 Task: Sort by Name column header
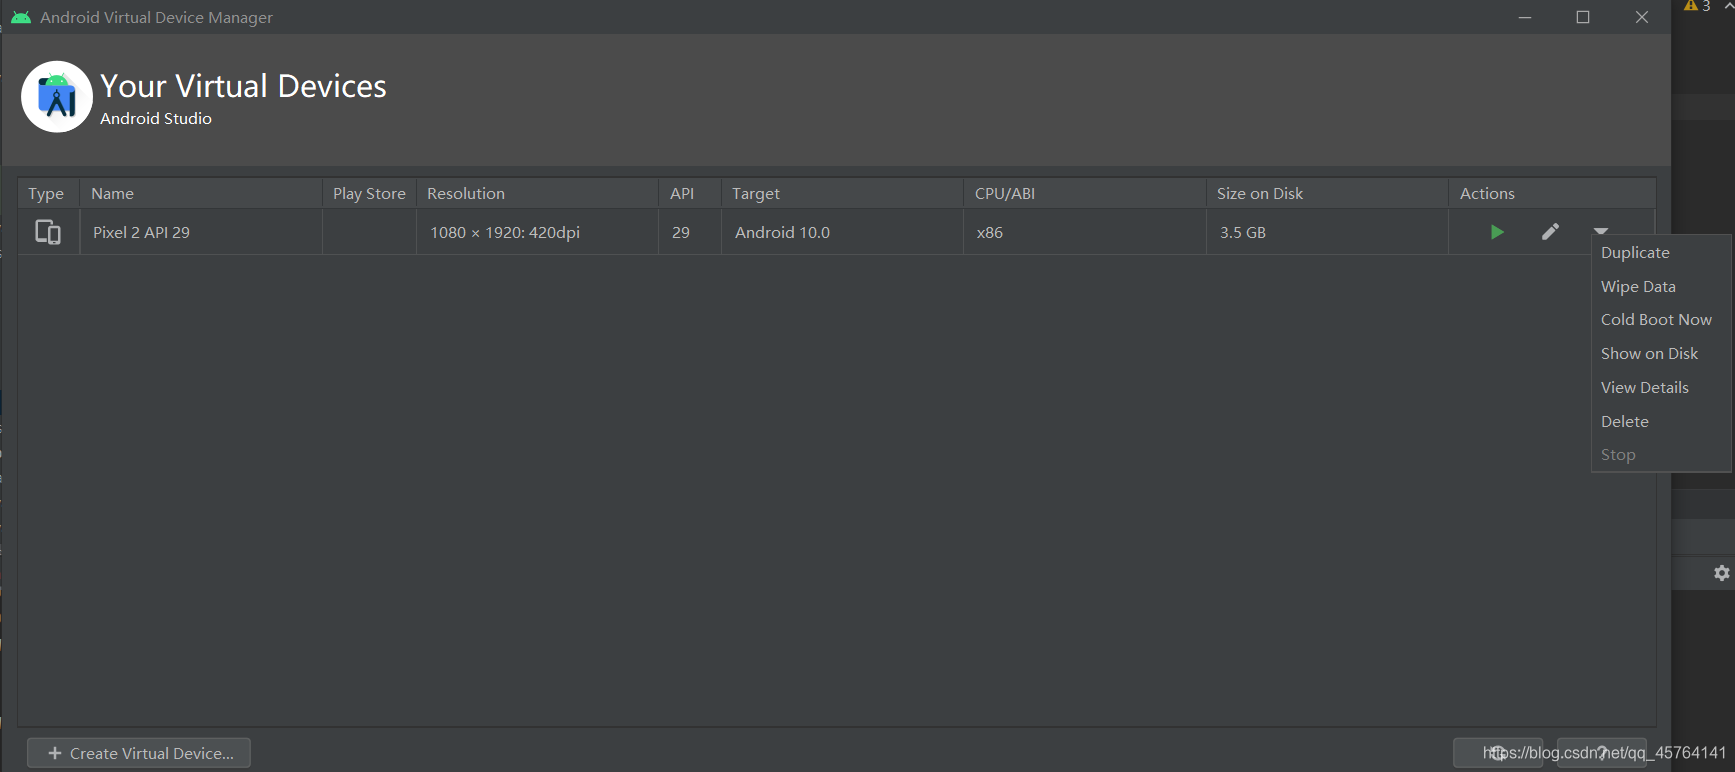(201, 194)
